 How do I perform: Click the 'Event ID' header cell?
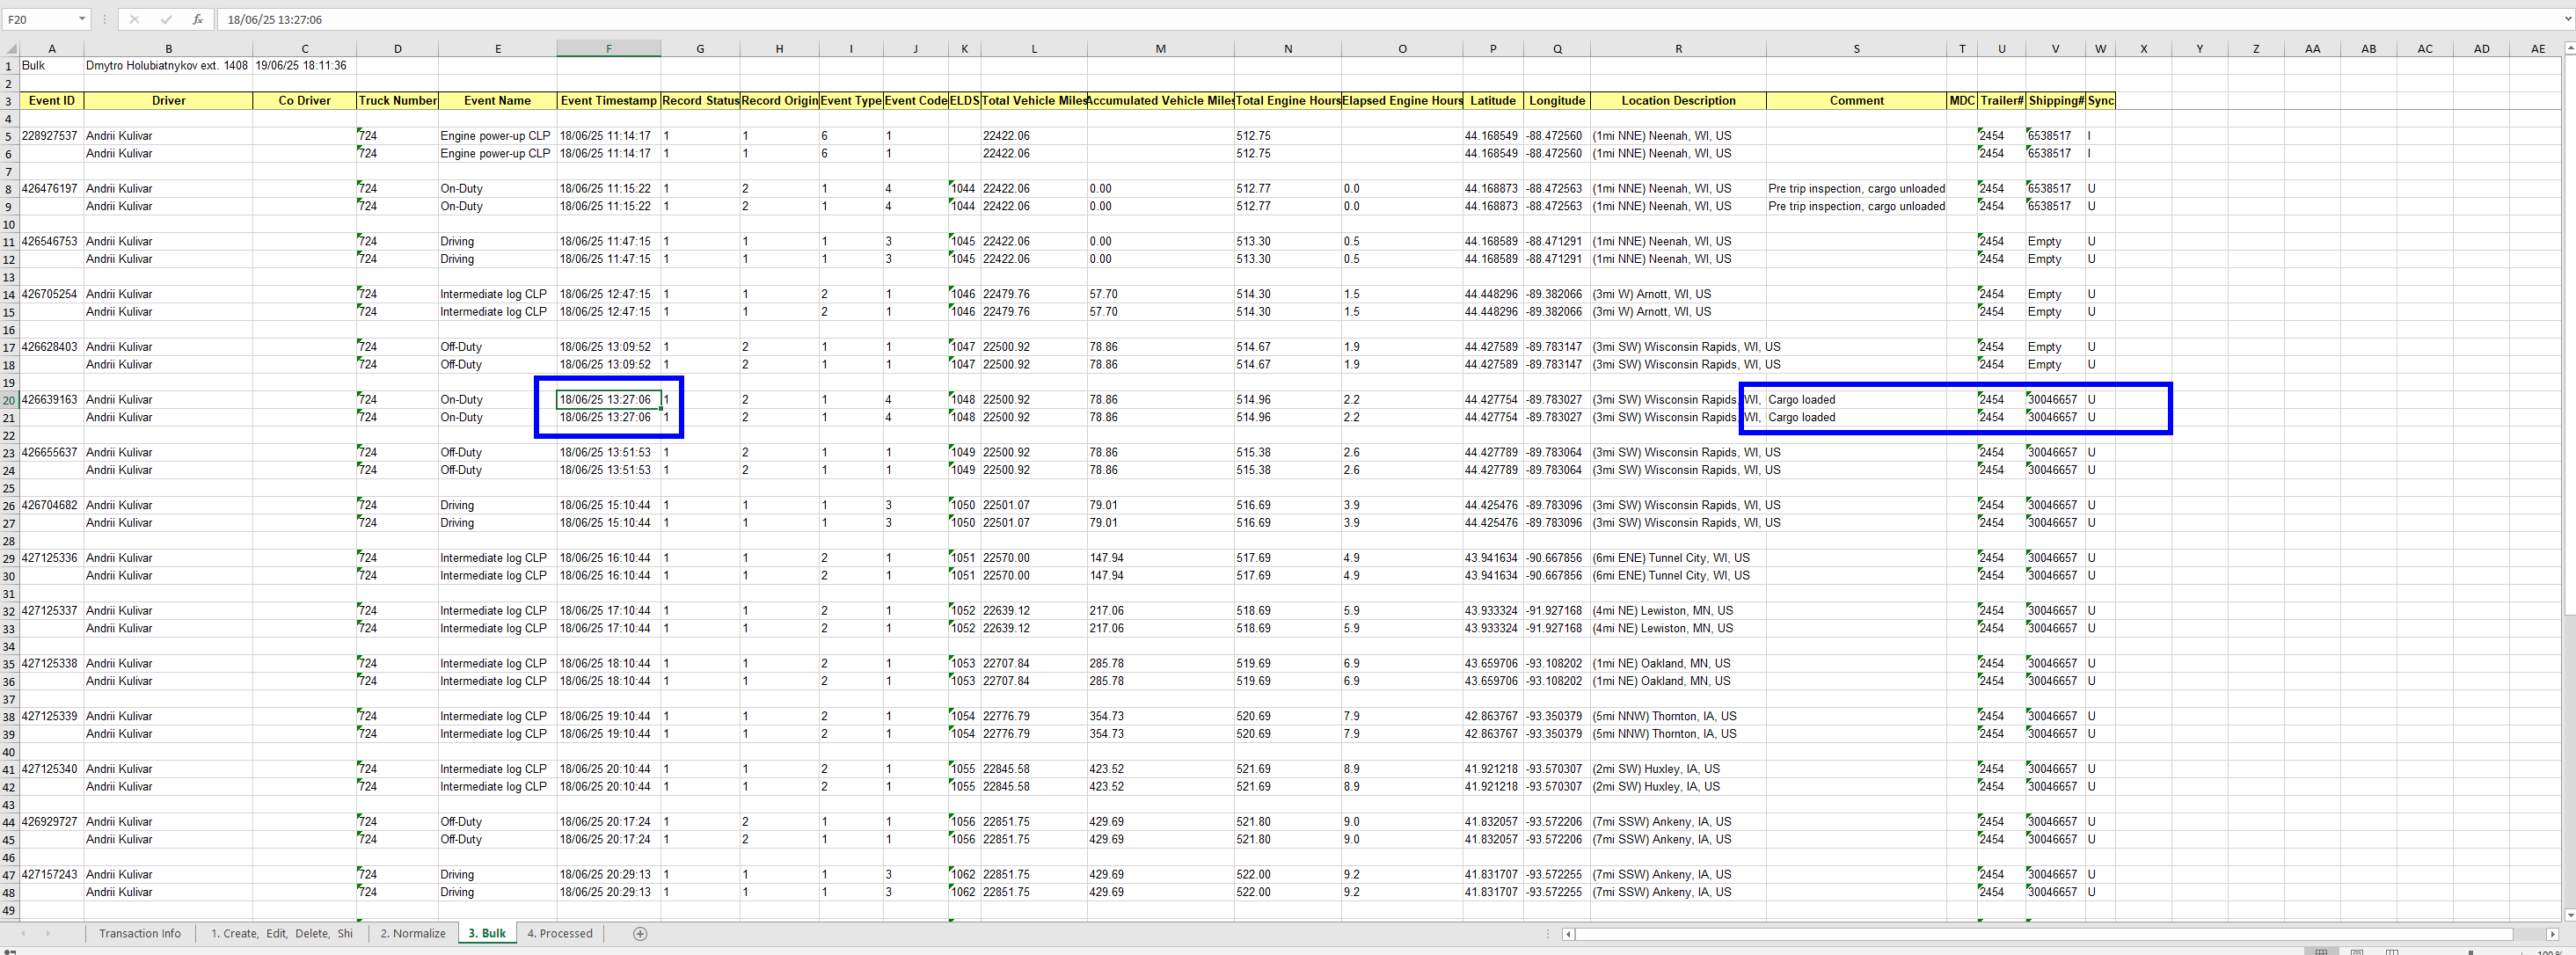point(52,101)
